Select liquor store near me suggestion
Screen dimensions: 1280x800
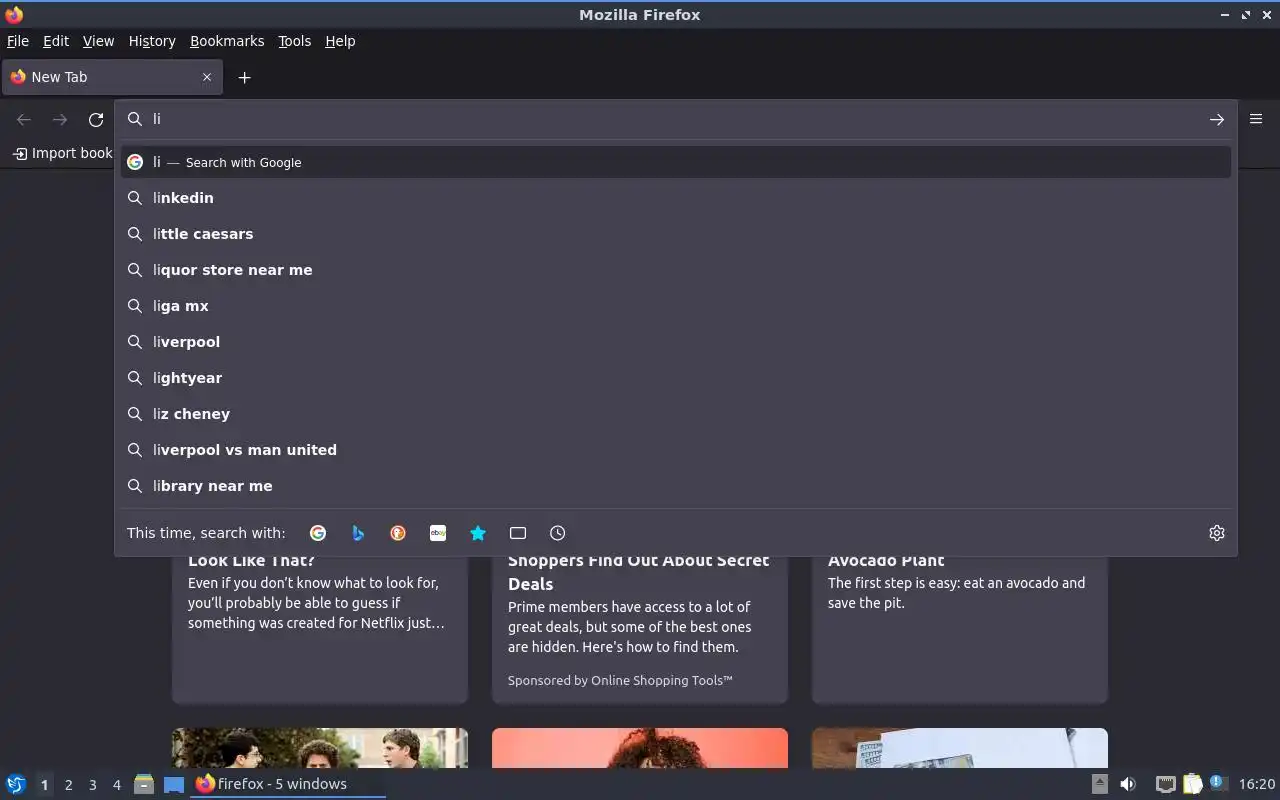coord(676,270)
